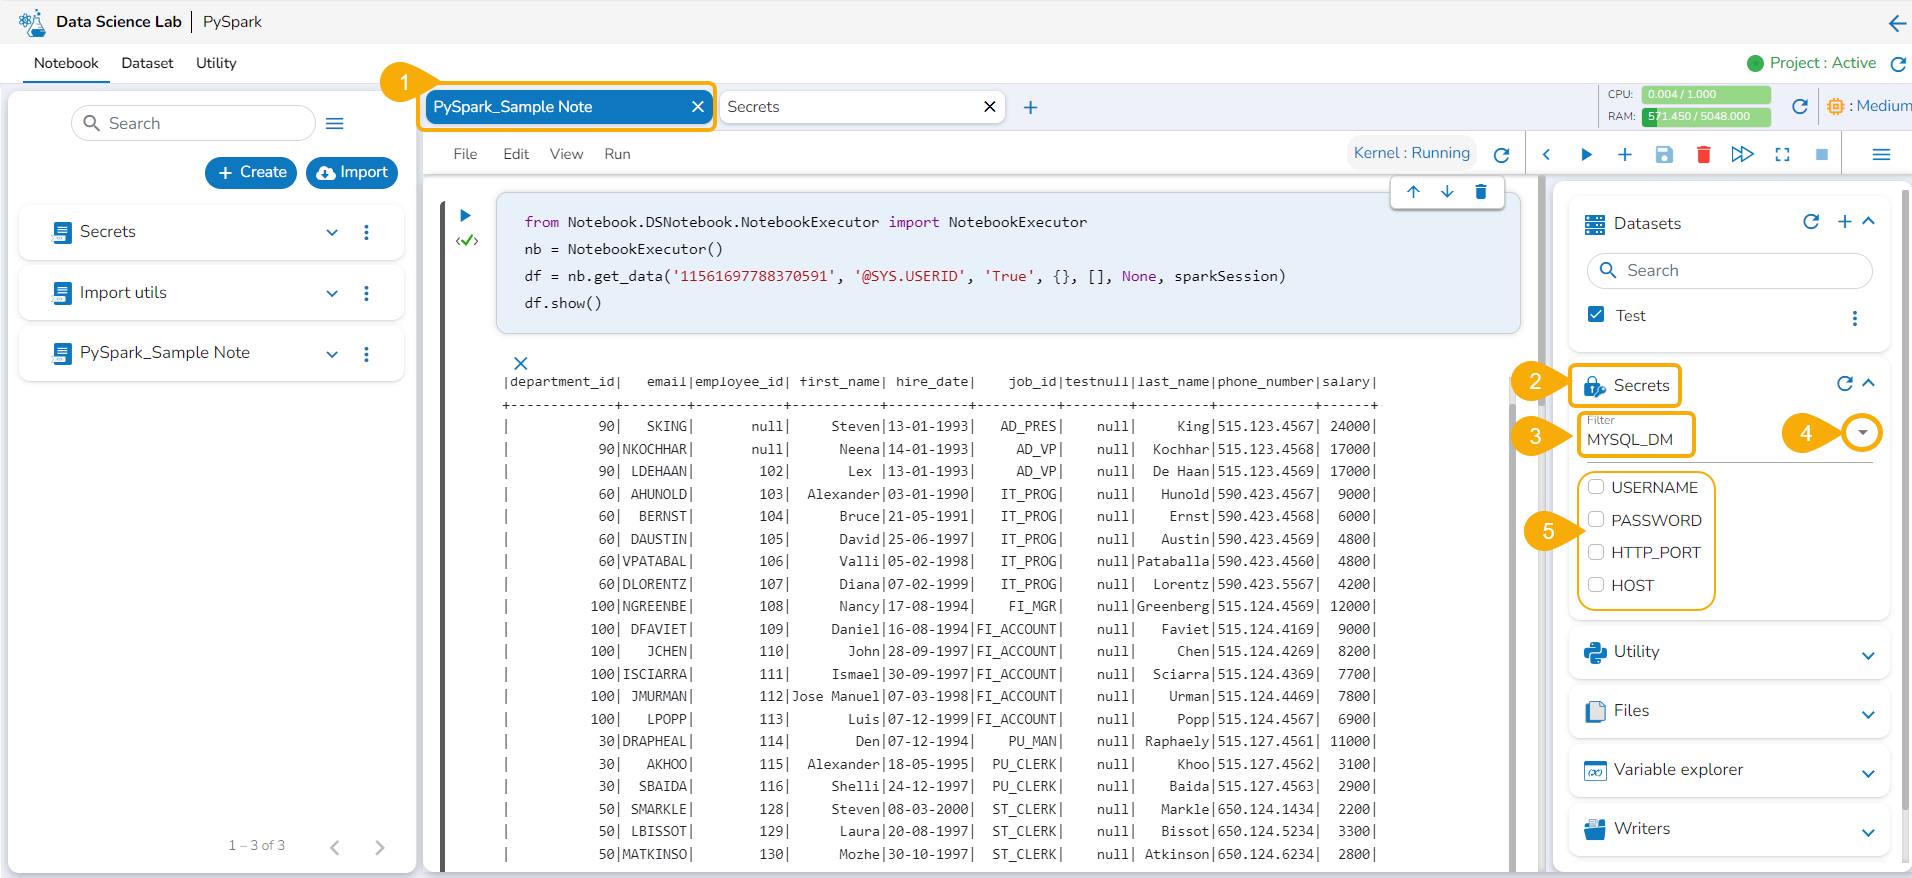Image resolution: width=1912 pixels, height=878 pixels.
Task: Run all cells with the fast-forward icon
Action: 1742,154
